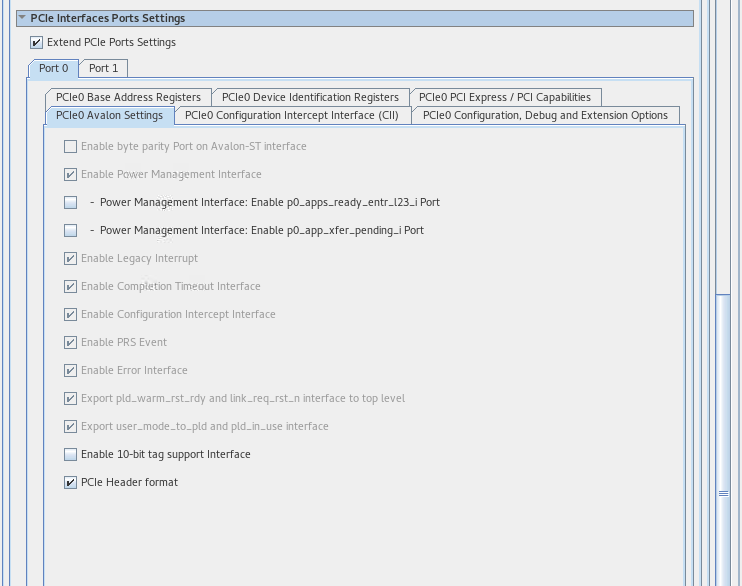Click Enable byte parity Port on Avalon-ST checkbox

[x=71, y=147]
